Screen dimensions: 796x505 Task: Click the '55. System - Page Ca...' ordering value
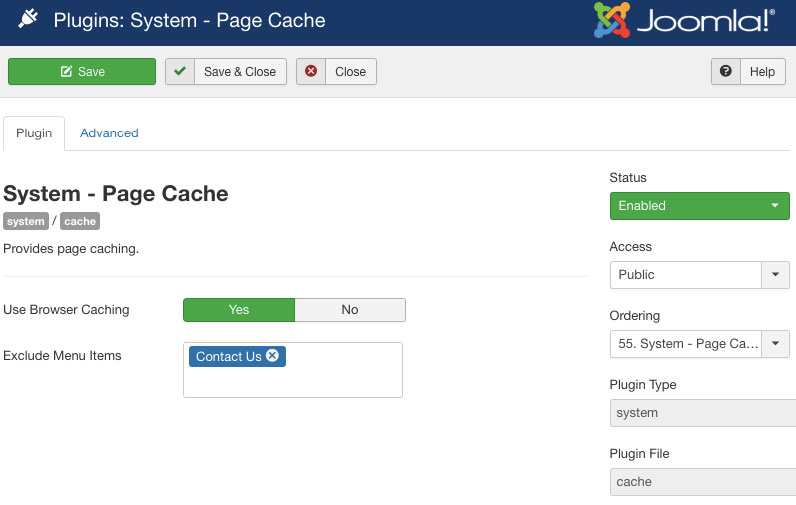(x=686, y=344)
